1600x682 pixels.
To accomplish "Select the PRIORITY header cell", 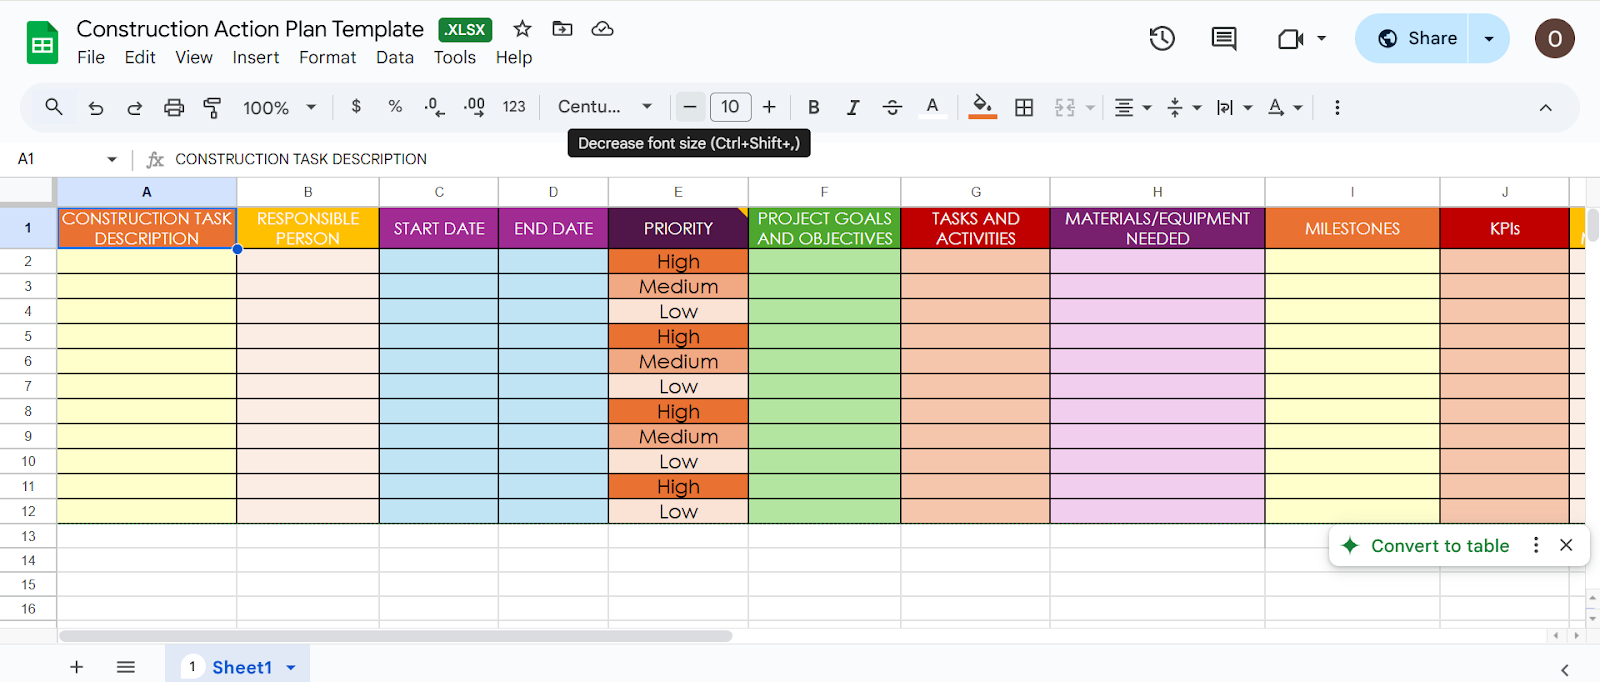I will 678,228.
